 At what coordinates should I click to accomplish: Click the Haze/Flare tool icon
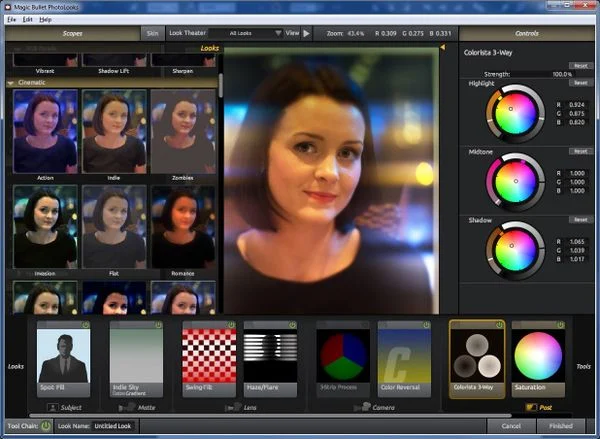(x=270, y=355)
